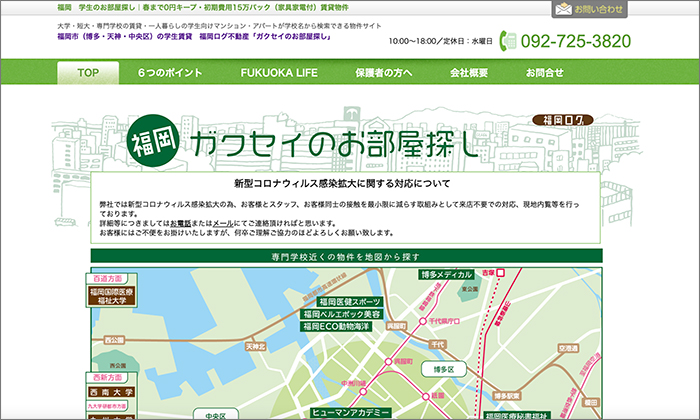Click the 中洲川端 station circle

pos(363,391)
